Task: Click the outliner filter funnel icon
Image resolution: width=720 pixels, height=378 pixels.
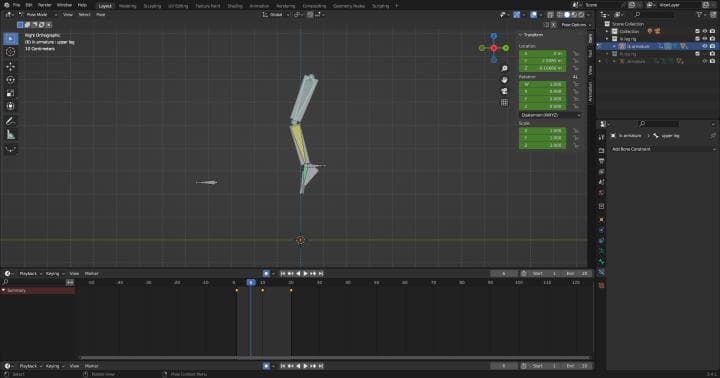Action: coord(699,15)
